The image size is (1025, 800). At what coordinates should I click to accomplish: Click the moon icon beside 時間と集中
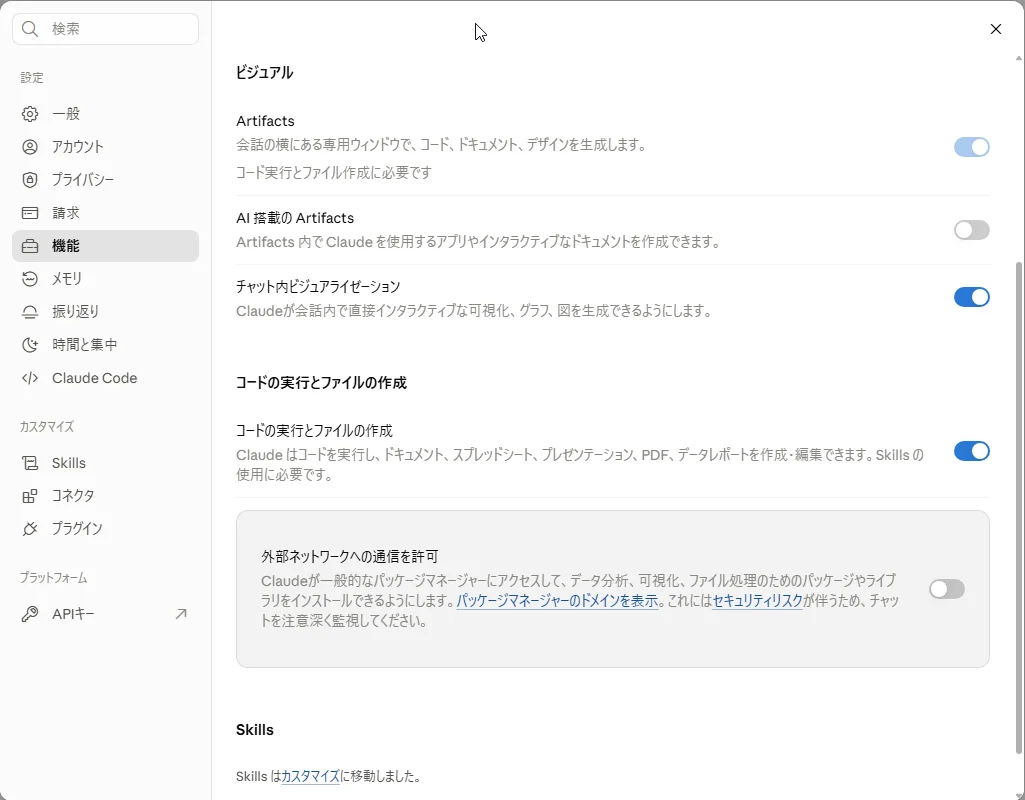coord(30,344)
